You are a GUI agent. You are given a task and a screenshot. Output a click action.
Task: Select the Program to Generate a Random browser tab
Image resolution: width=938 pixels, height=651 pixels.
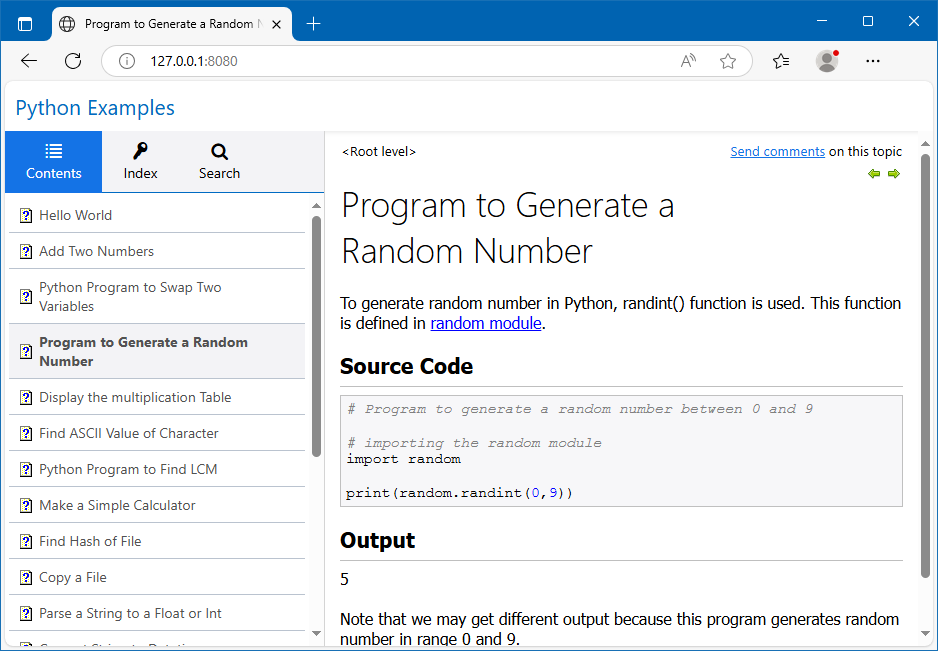click(x=172, y=25)
